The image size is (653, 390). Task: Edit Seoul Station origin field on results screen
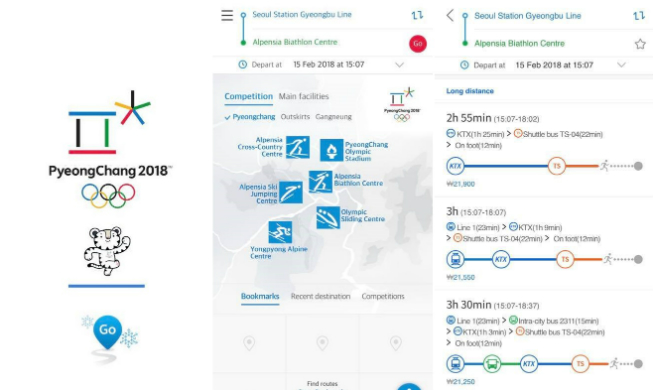(x=528, y=16)
